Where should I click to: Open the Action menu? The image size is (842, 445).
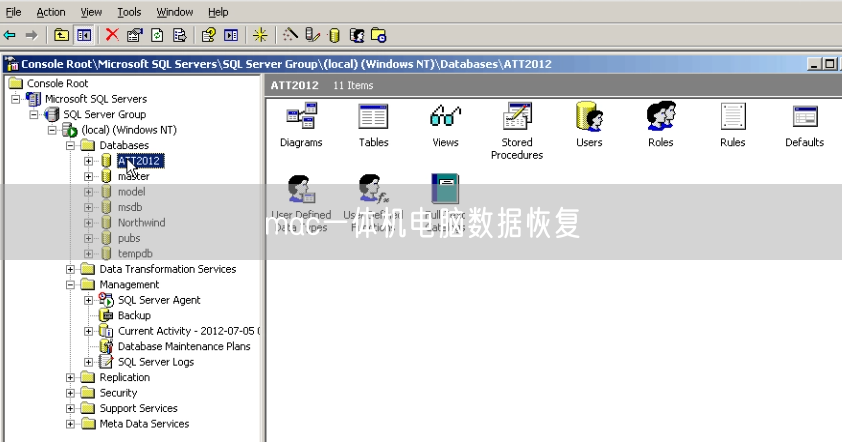point(51,12)
